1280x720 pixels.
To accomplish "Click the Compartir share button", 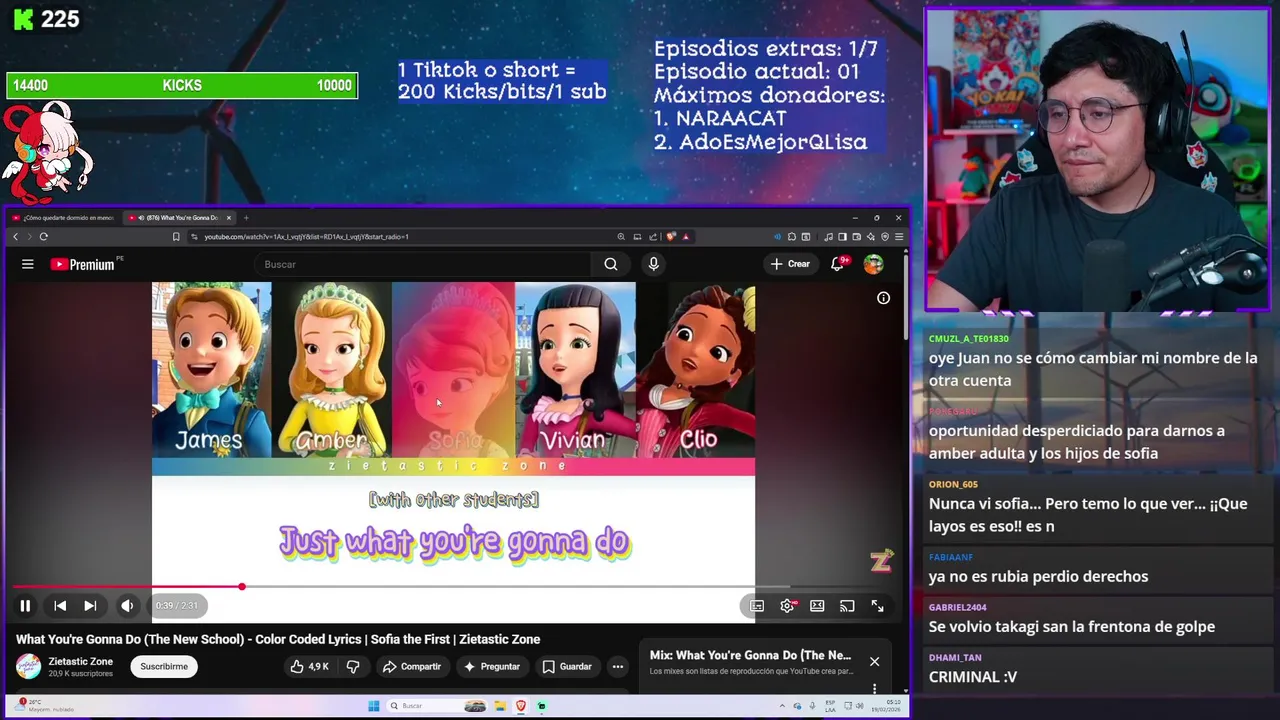I will pos(411,666).
